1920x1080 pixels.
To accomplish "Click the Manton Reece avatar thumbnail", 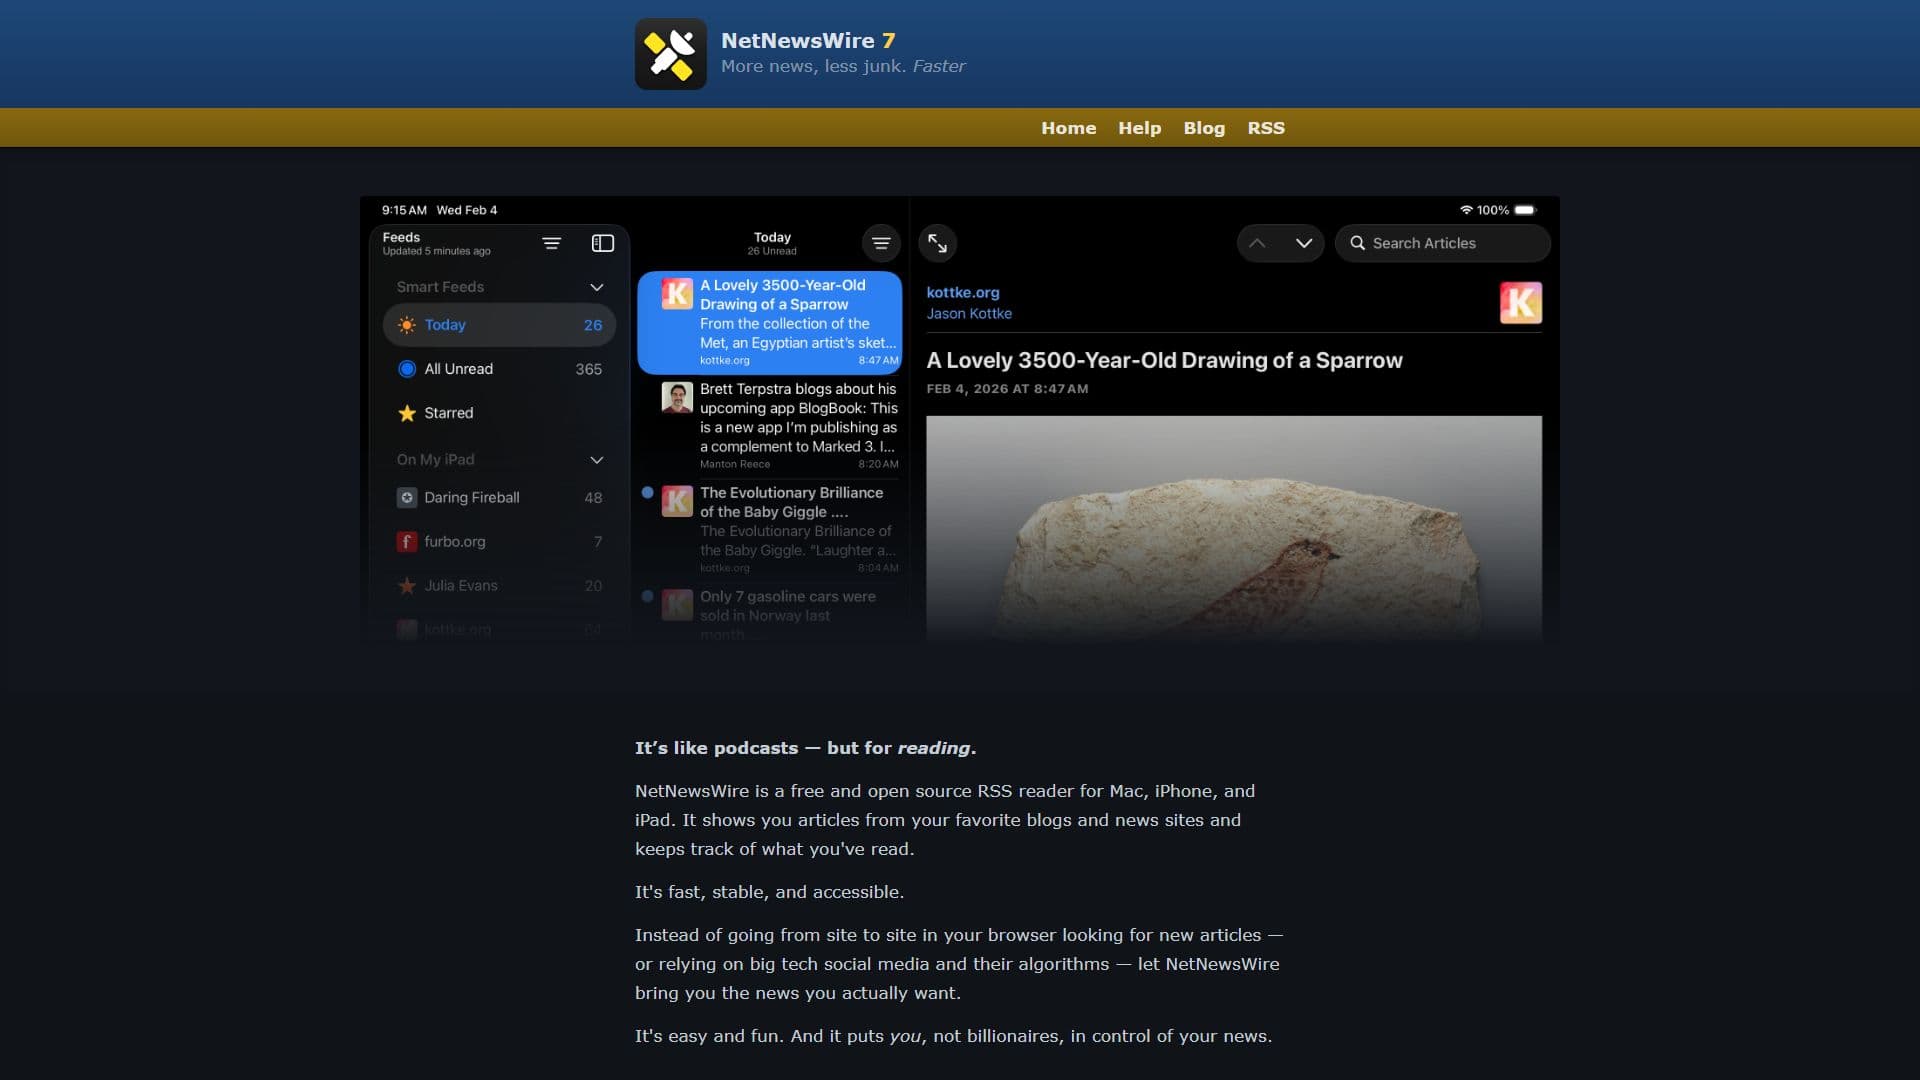I will pos(677,397).
